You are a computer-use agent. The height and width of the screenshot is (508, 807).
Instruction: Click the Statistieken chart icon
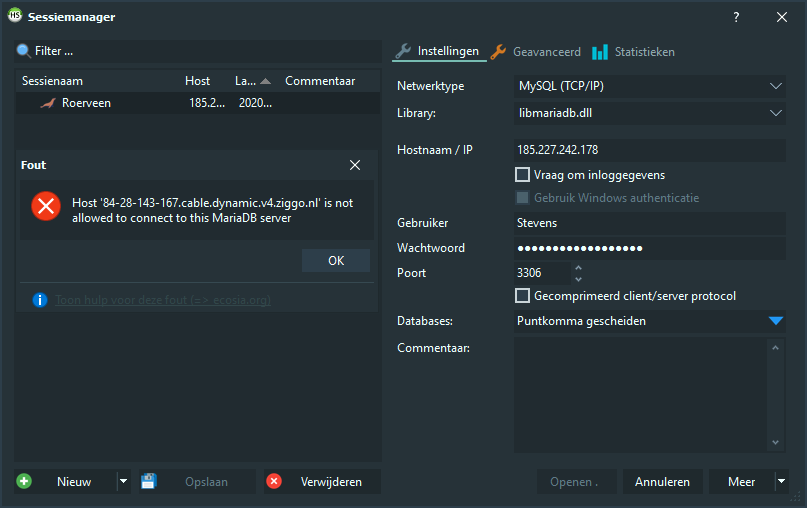[600, 52]
